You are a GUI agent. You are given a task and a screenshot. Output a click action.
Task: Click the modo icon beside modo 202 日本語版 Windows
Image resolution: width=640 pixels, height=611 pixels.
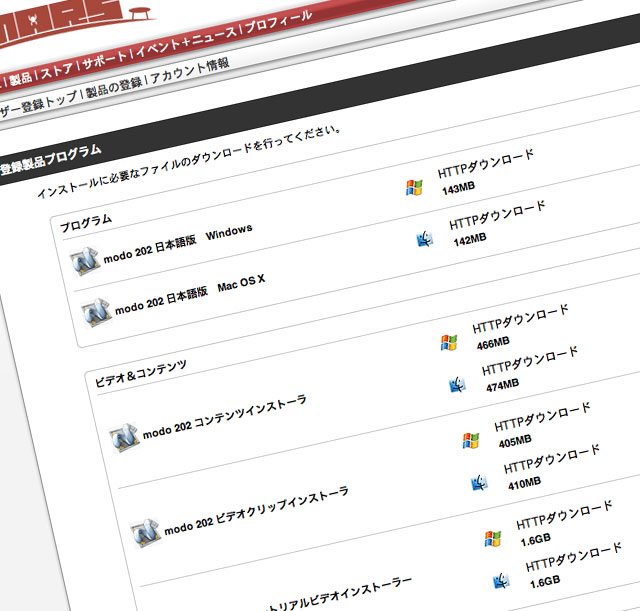pyautogui.click(x=84, y=261)
